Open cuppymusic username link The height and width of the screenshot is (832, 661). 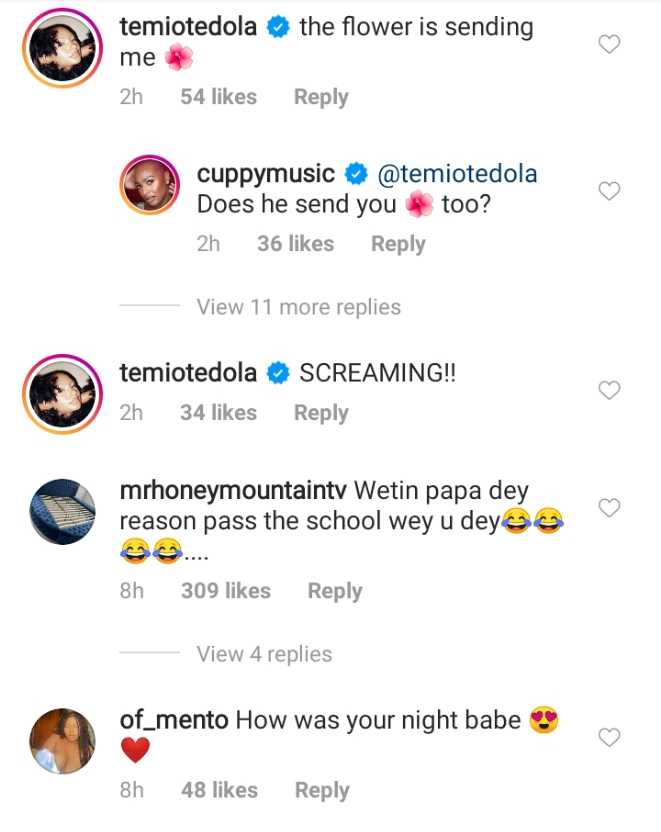point(266,174)
